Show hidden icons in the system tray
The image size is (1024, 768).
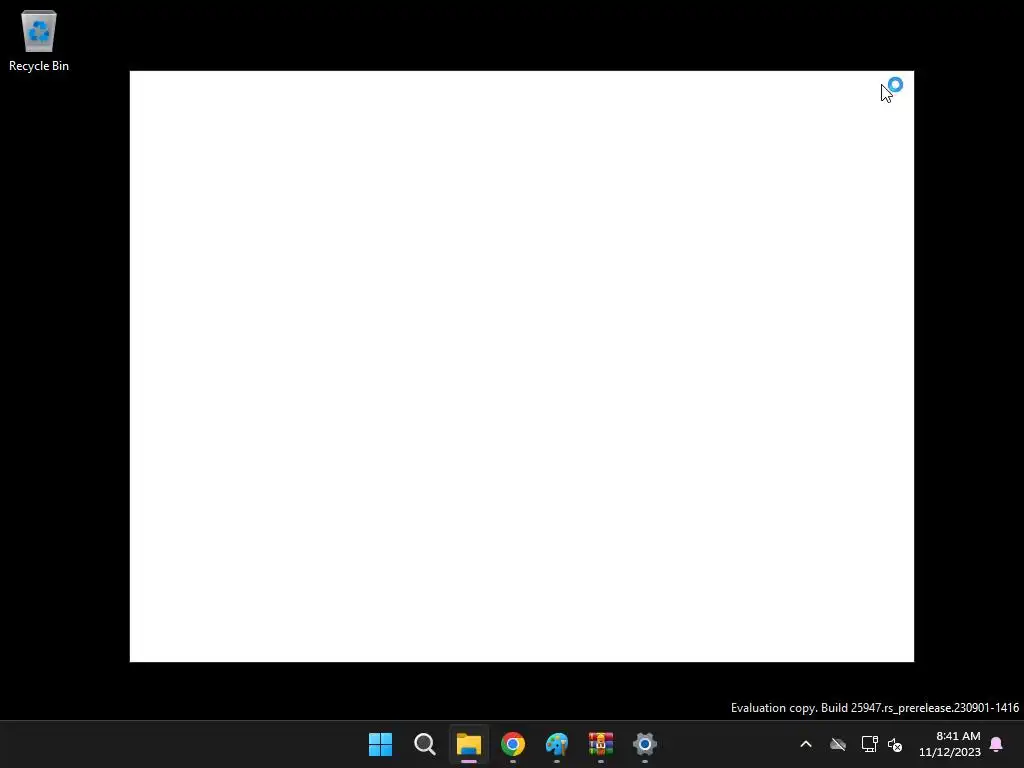point(806,744)
